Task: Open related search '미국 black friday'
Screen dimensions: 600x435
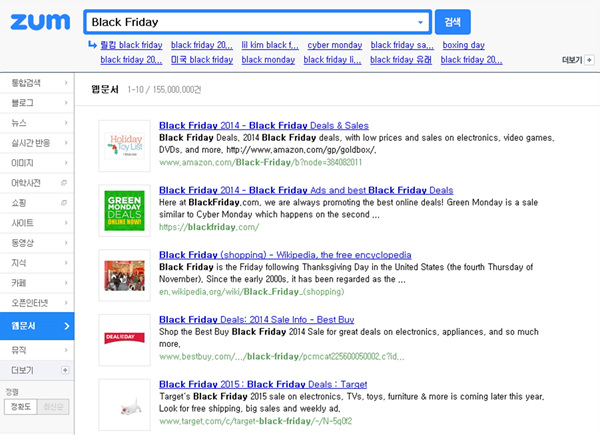Action: [x=202, y=60]
